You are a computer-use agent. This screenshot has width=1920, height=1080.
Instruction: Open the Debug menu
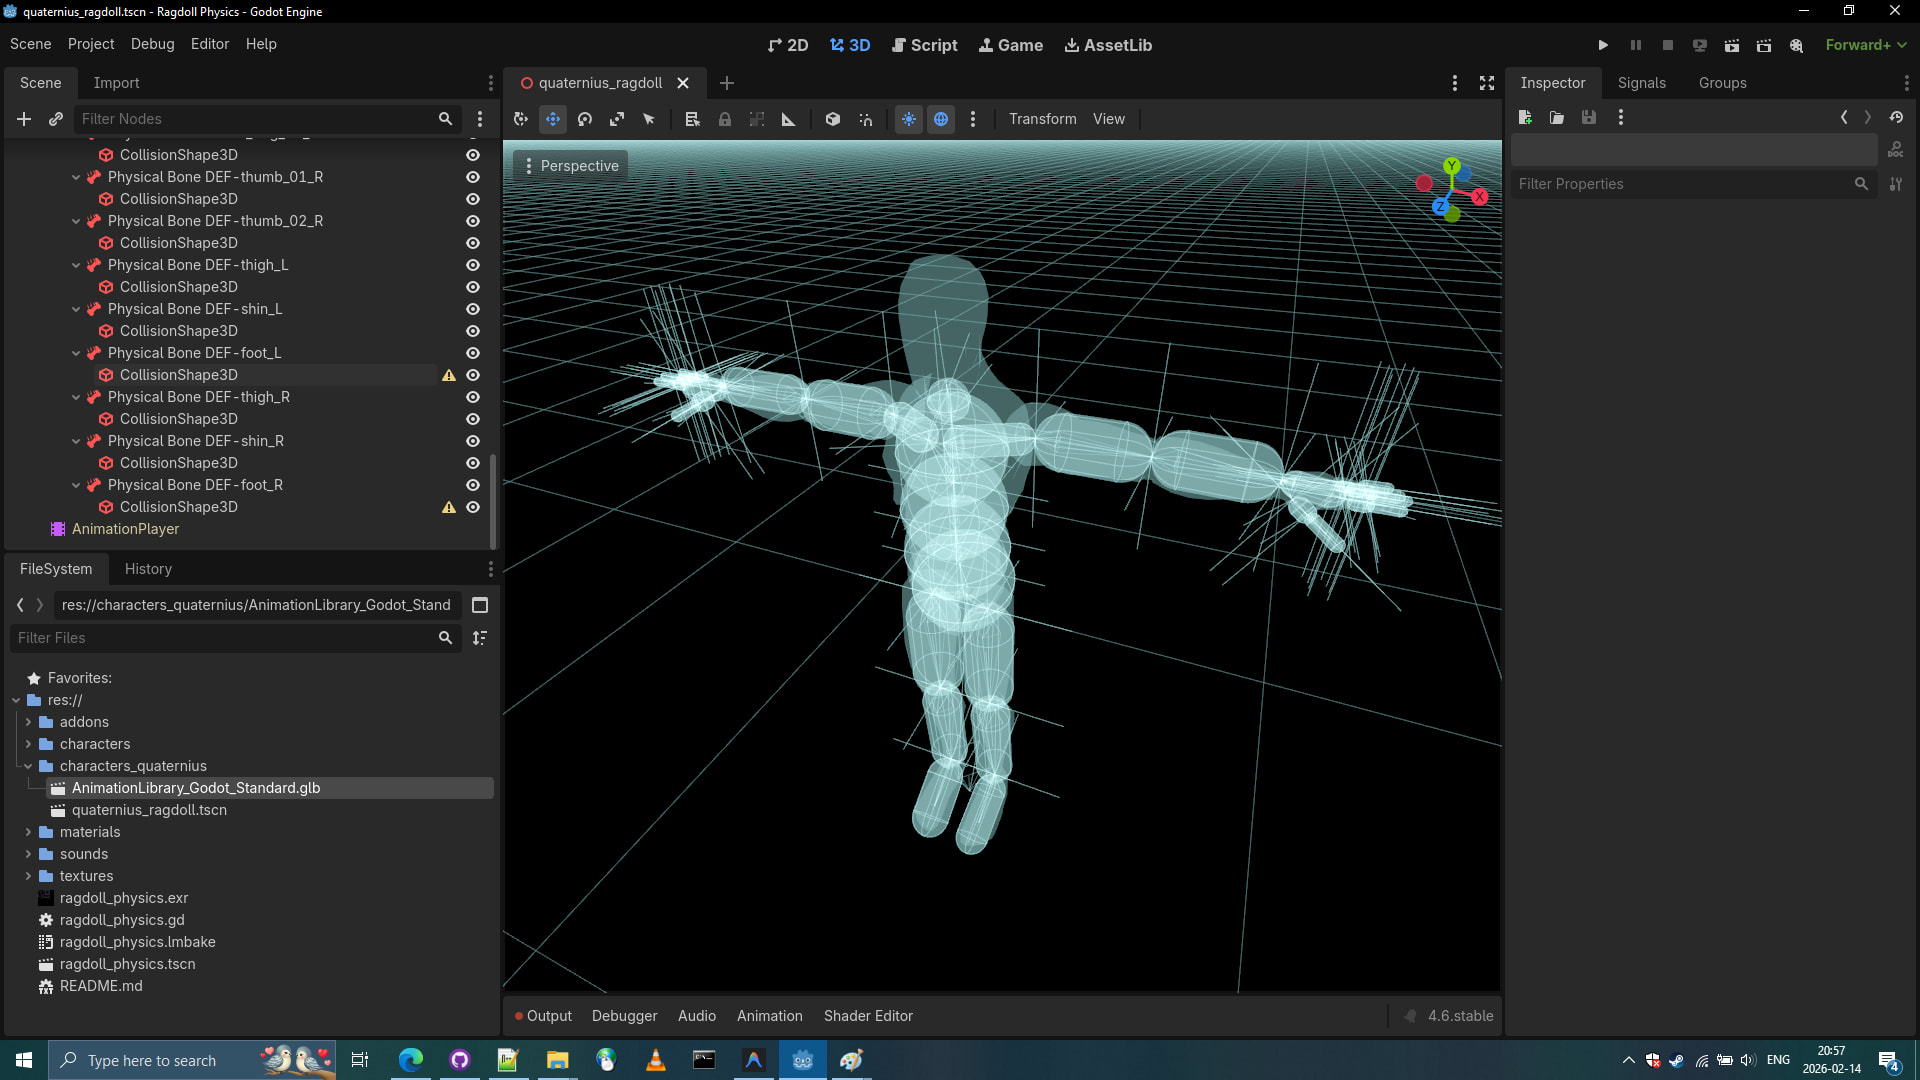pos(152,44)
